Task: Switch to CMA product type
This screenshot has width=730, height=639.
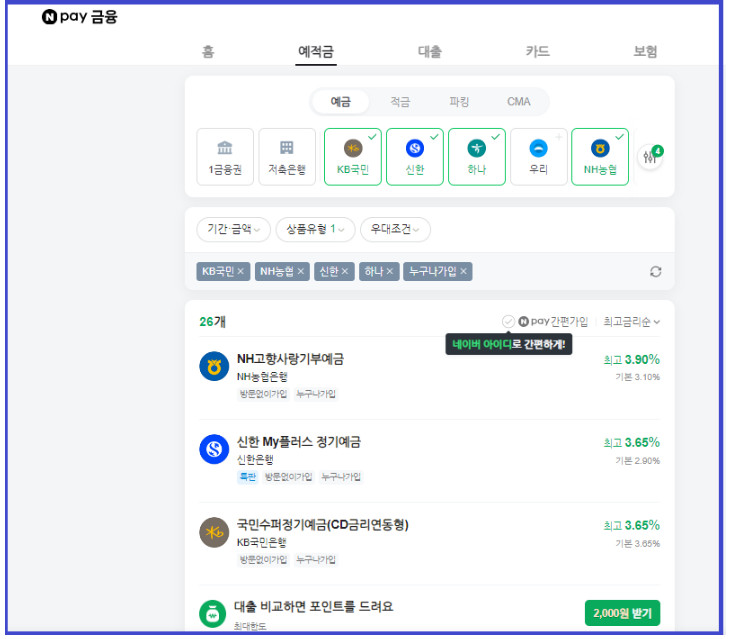Action: 519,101
